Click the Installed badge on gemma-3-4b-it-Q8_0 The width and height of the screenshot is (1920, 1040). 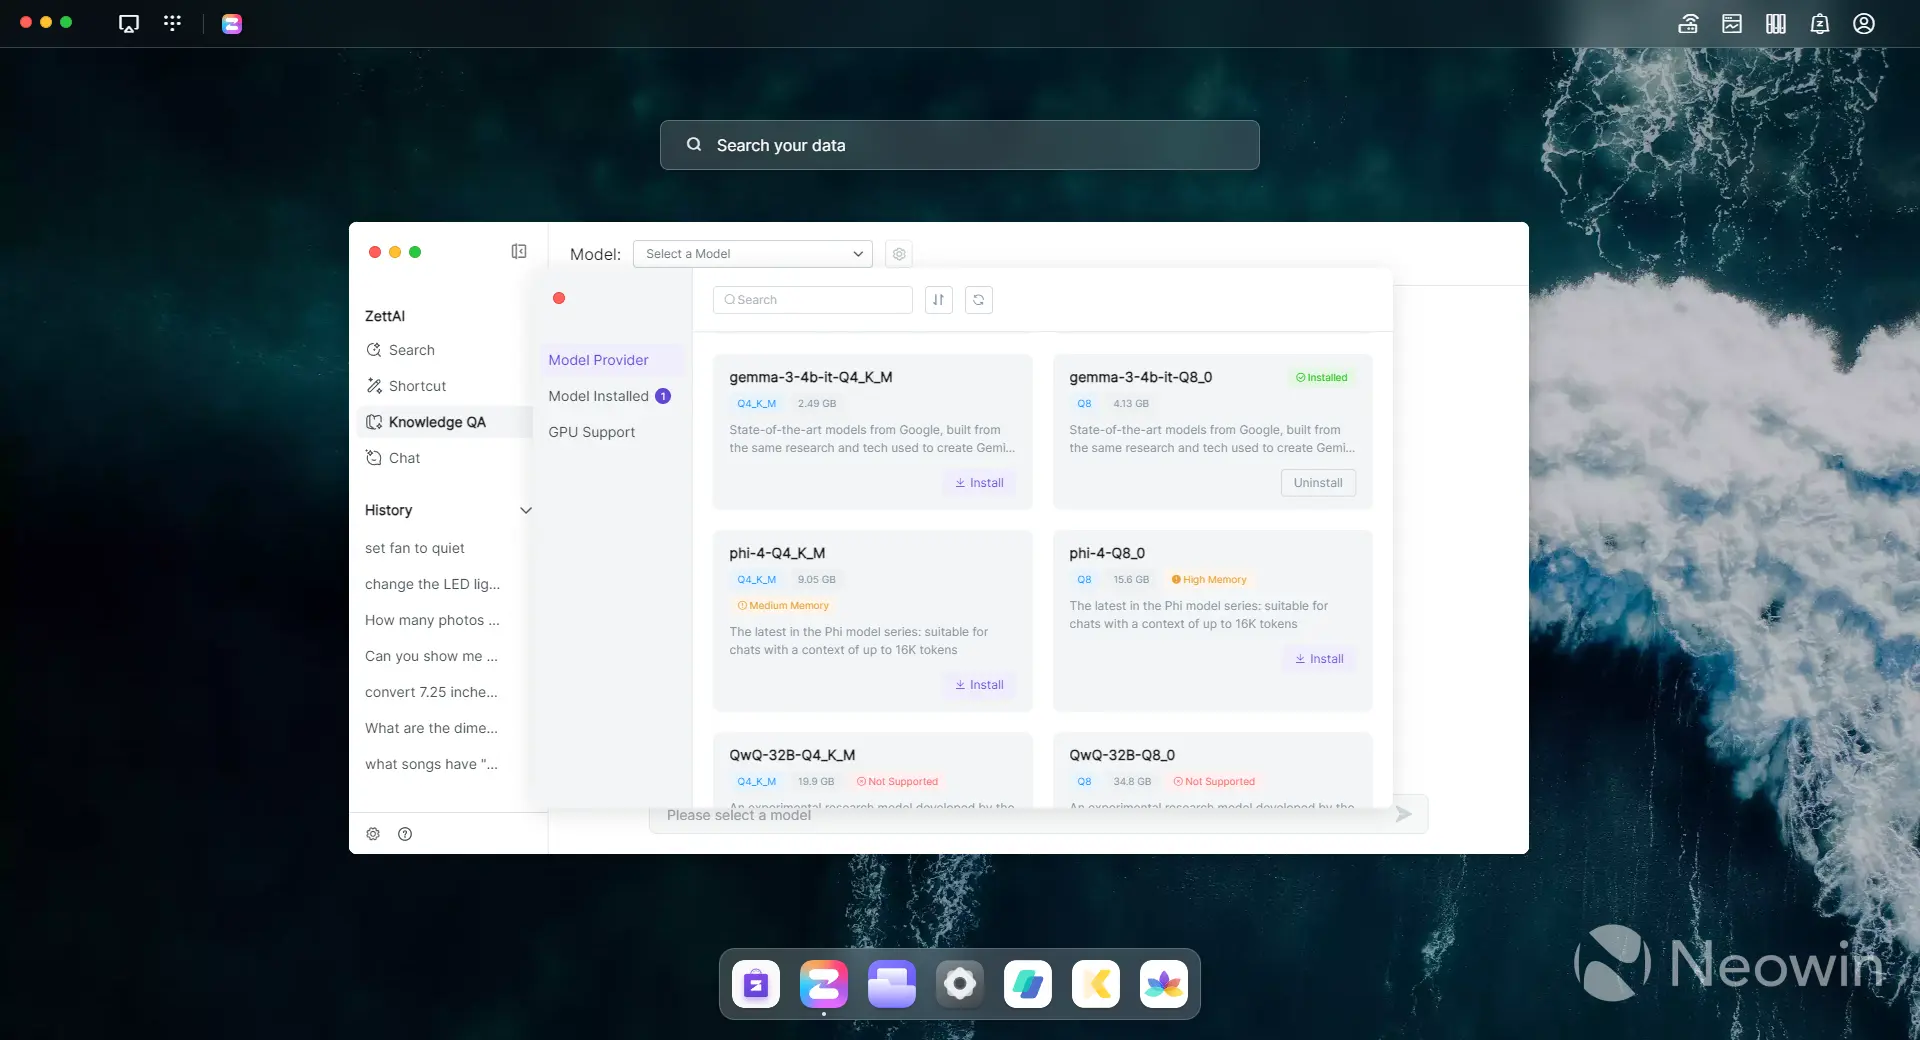(1321, 378)
